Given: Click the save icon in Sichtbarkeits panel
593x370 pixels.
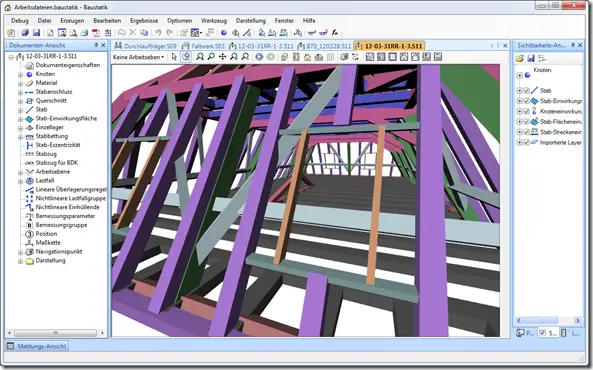Looking at the screenshot, I should (x=531, y=58).
